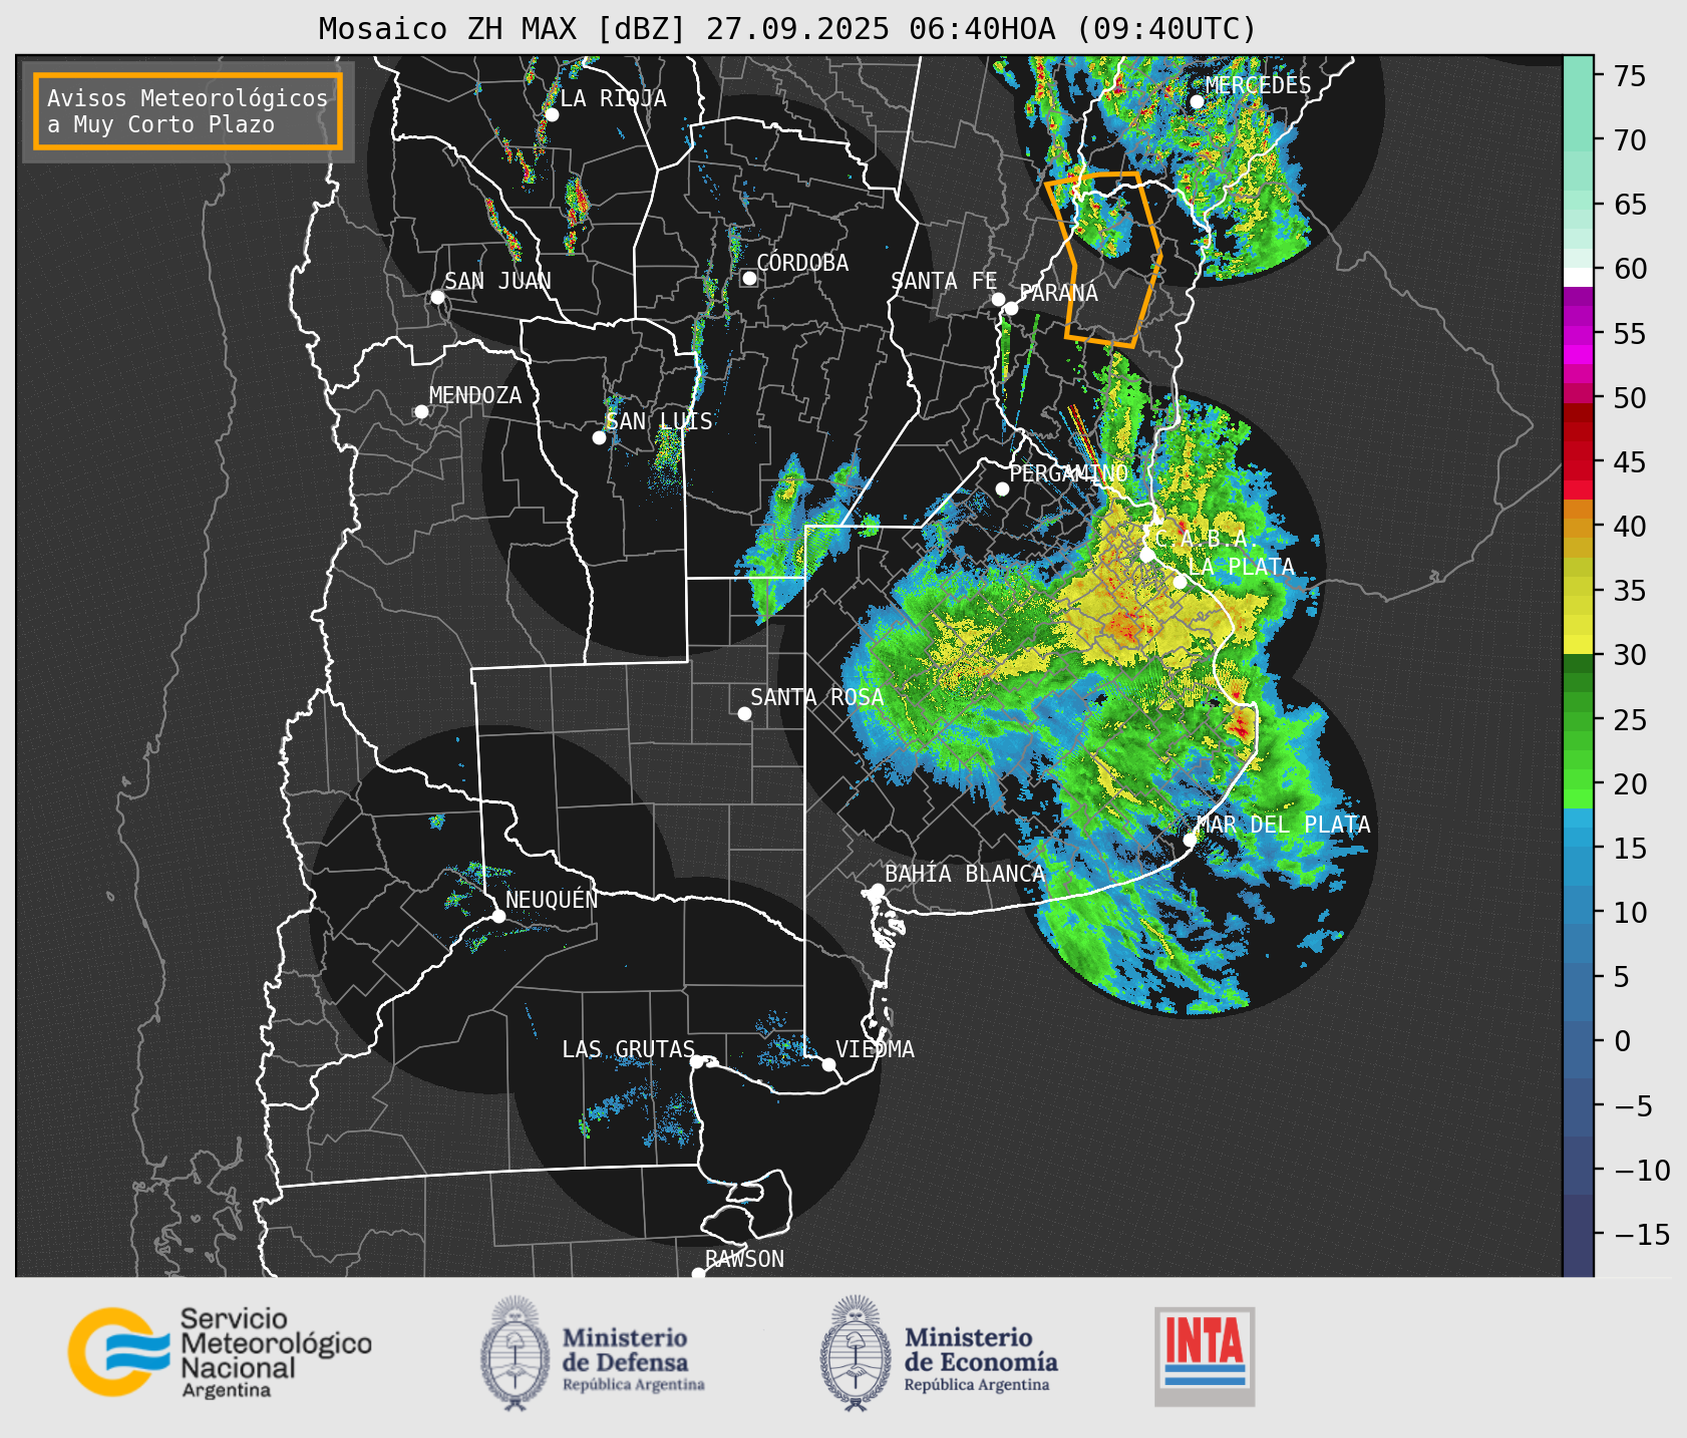Image resolution: width=1687 pixels, height=1438 pixels.
Task: Click the INTA logo
Action: coord(1204,1356)
